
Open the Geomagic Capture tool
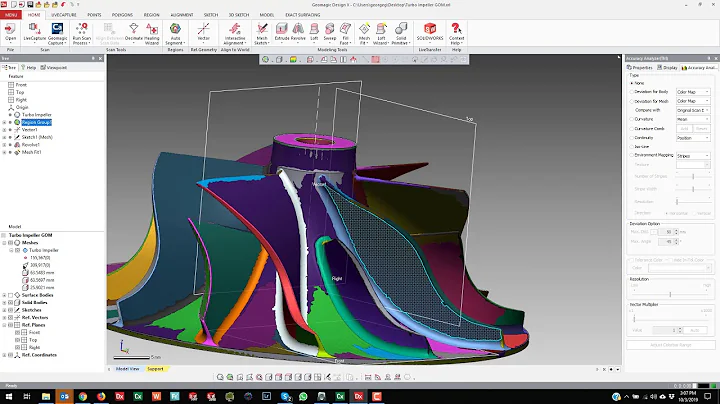[x=57, y=33]
